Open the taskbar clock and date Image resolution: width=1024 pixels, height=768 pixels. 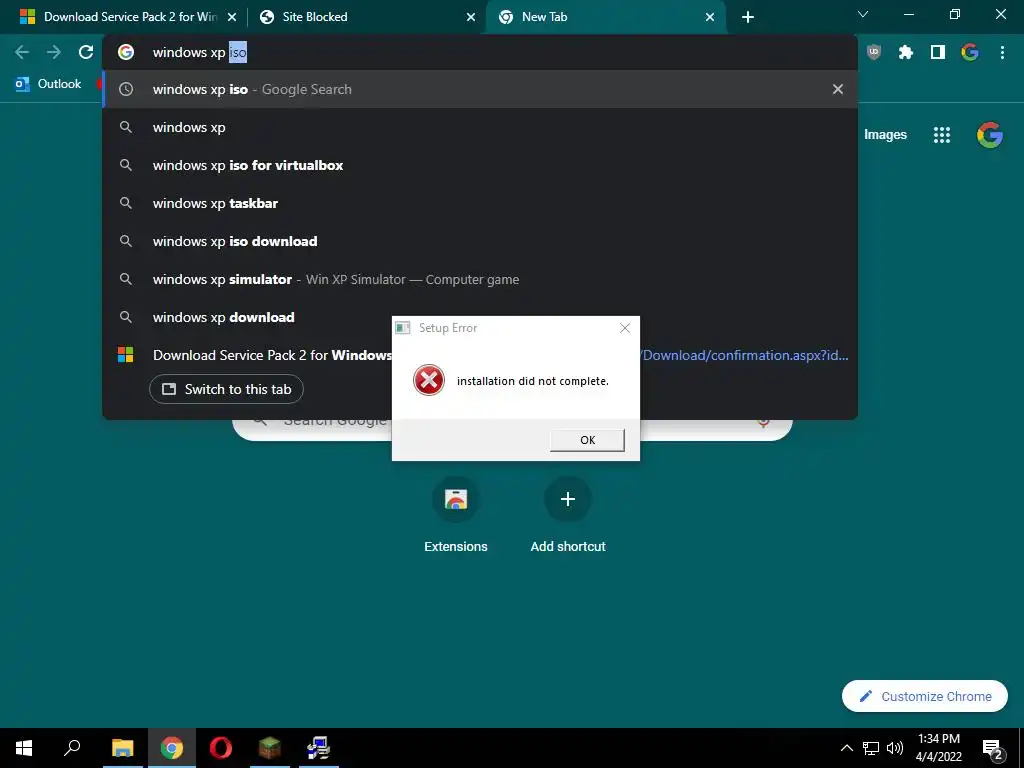pos(938,748)
